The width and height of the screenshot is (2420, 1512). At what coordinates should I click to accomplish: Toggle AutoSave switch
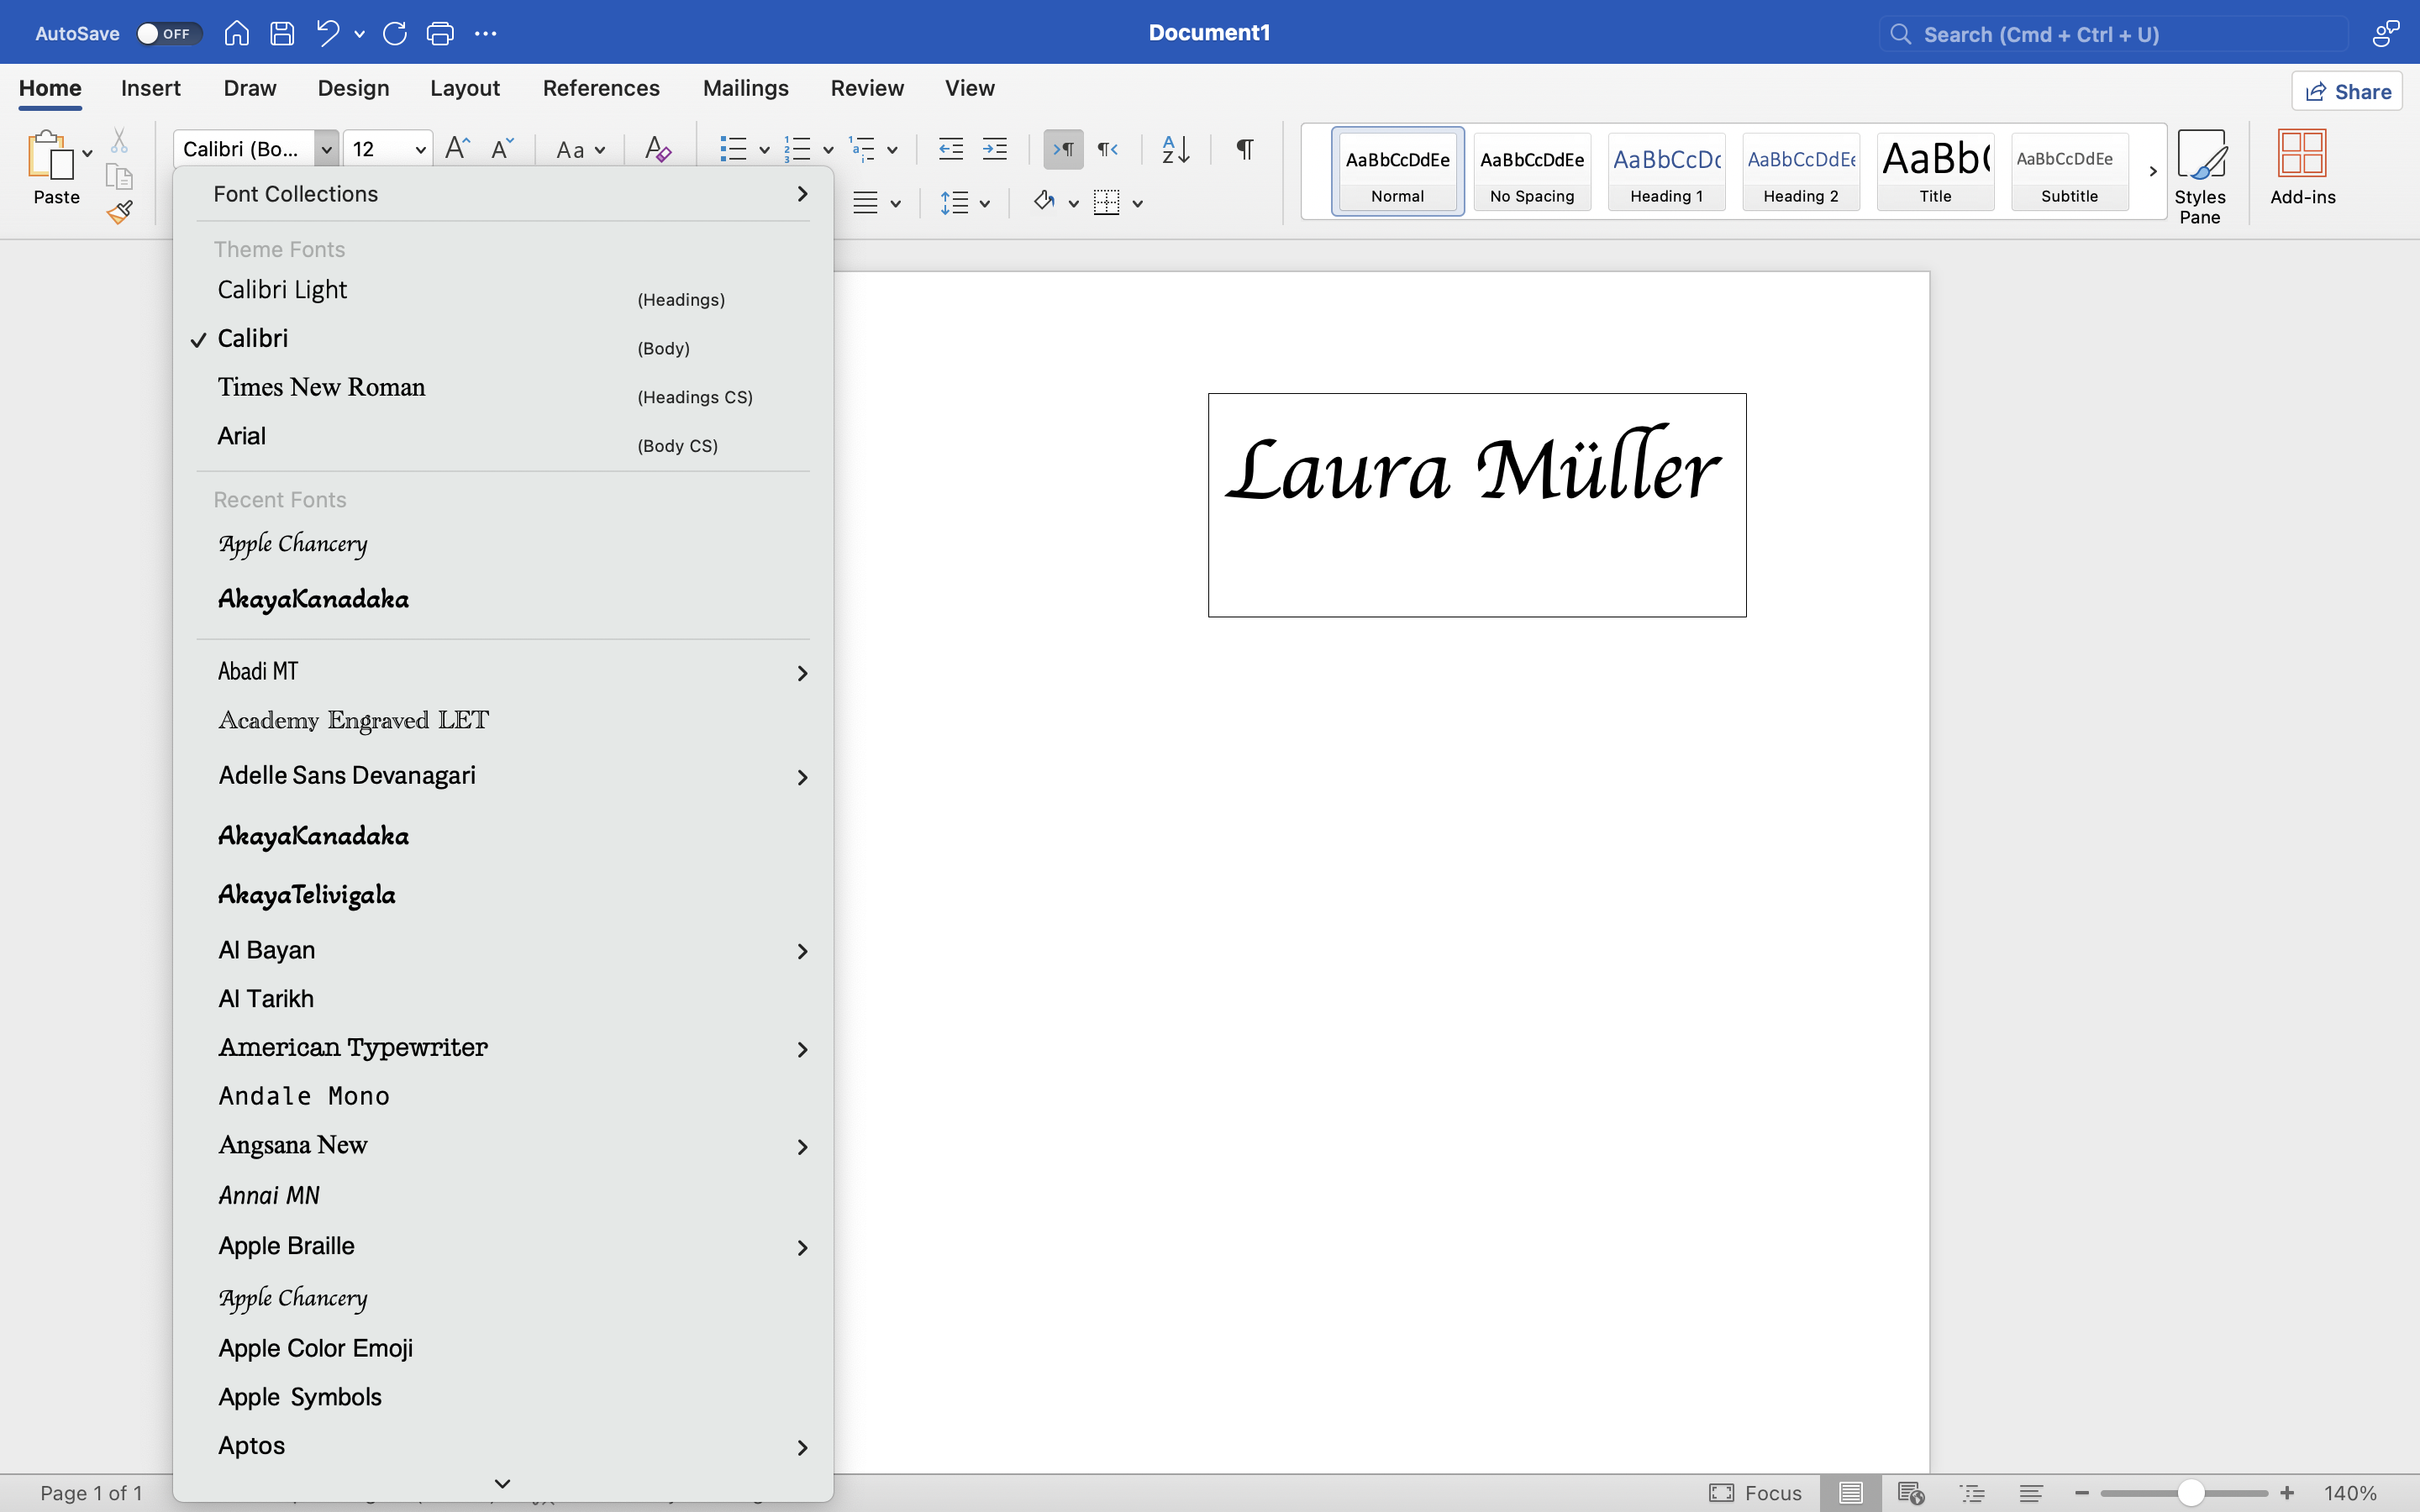click(169, 33)
